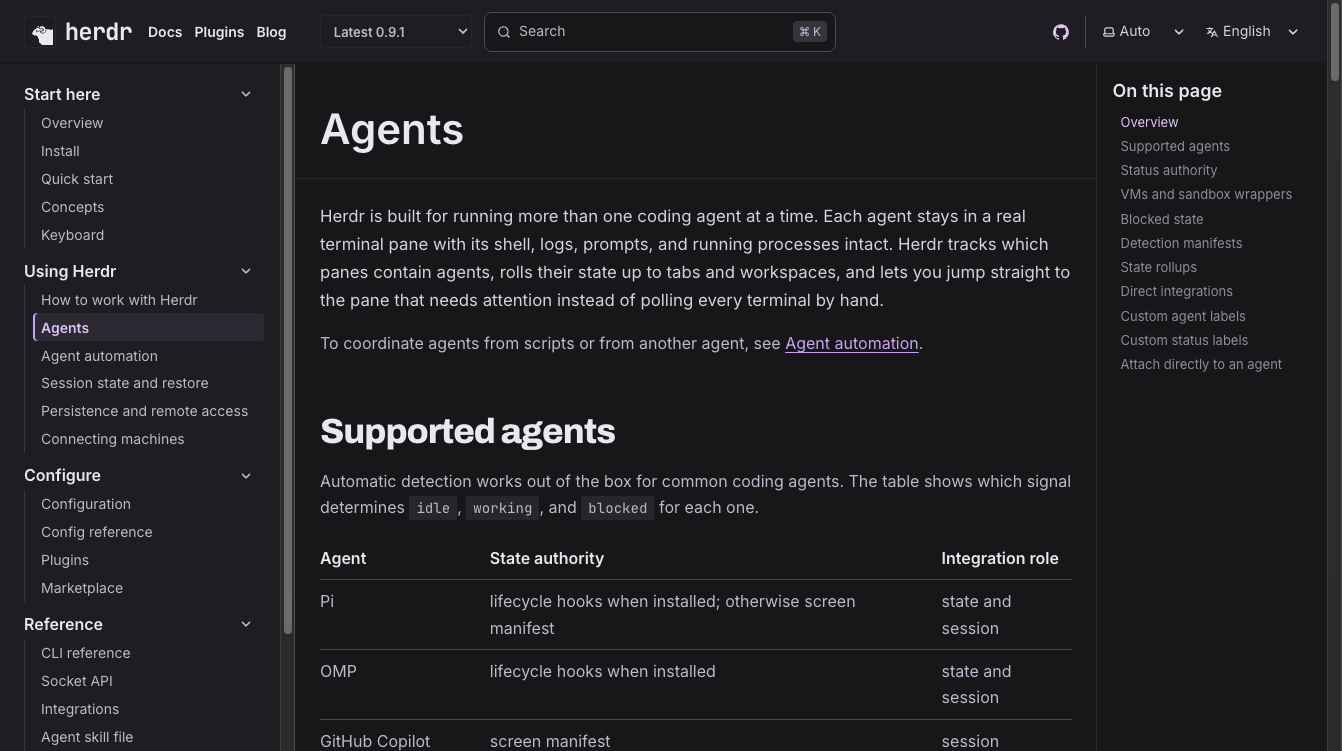The height and width of the screenshot is (751, 1342).
Task: Click the State authority column header
Action: (x=547, y=558)
